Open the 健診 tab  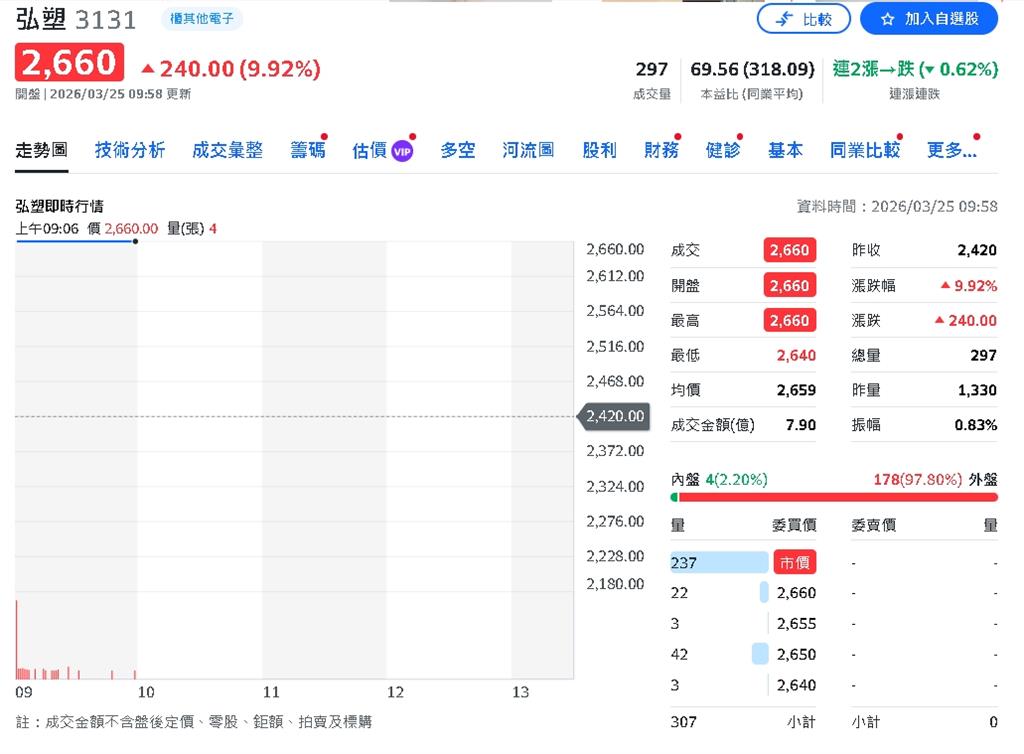[x=723, y=149]
